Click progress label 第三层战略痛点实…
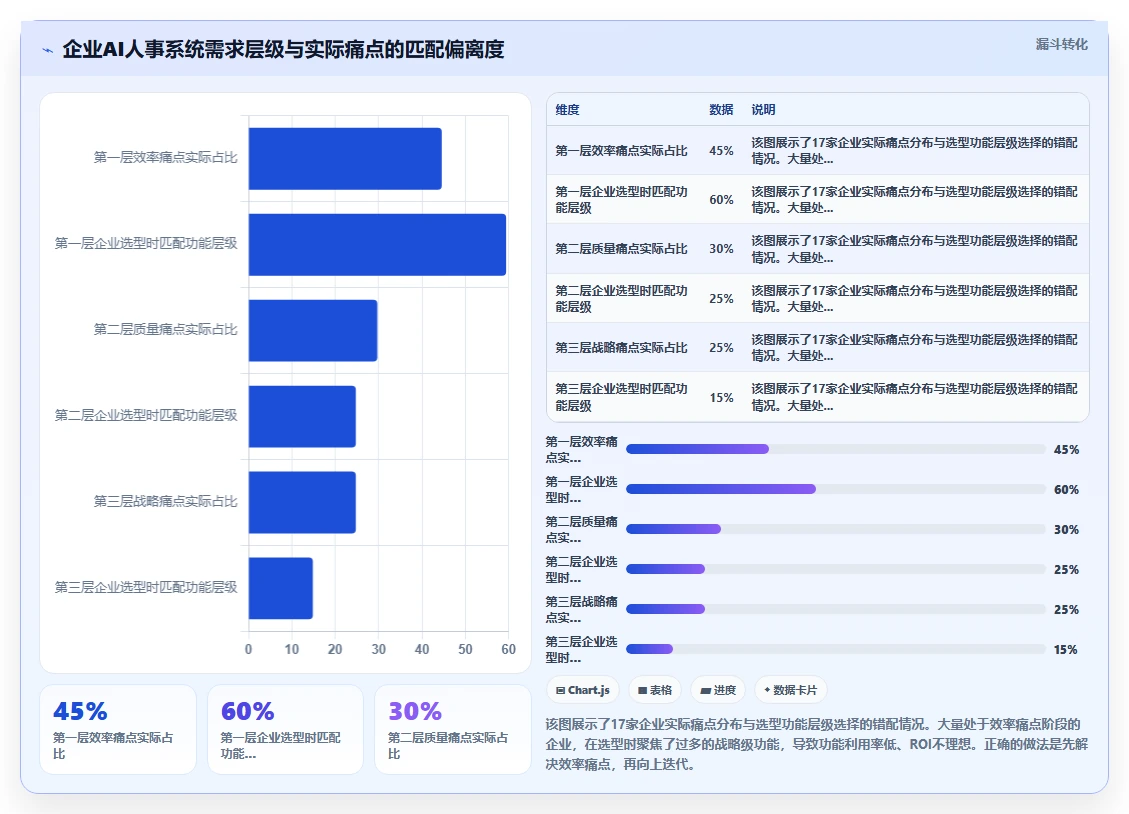Image resolution: width=1129 pixels, height=814 pixels. pyautogui.click(x=582, y=609)
